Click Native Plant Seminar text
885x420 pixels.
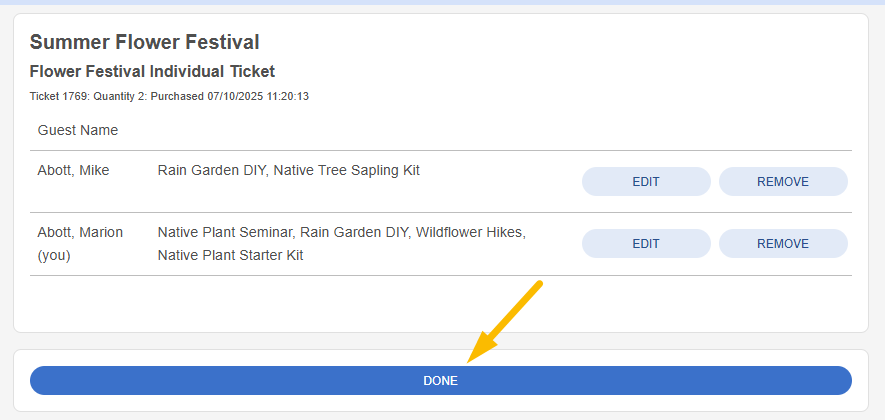coord(226,233)
